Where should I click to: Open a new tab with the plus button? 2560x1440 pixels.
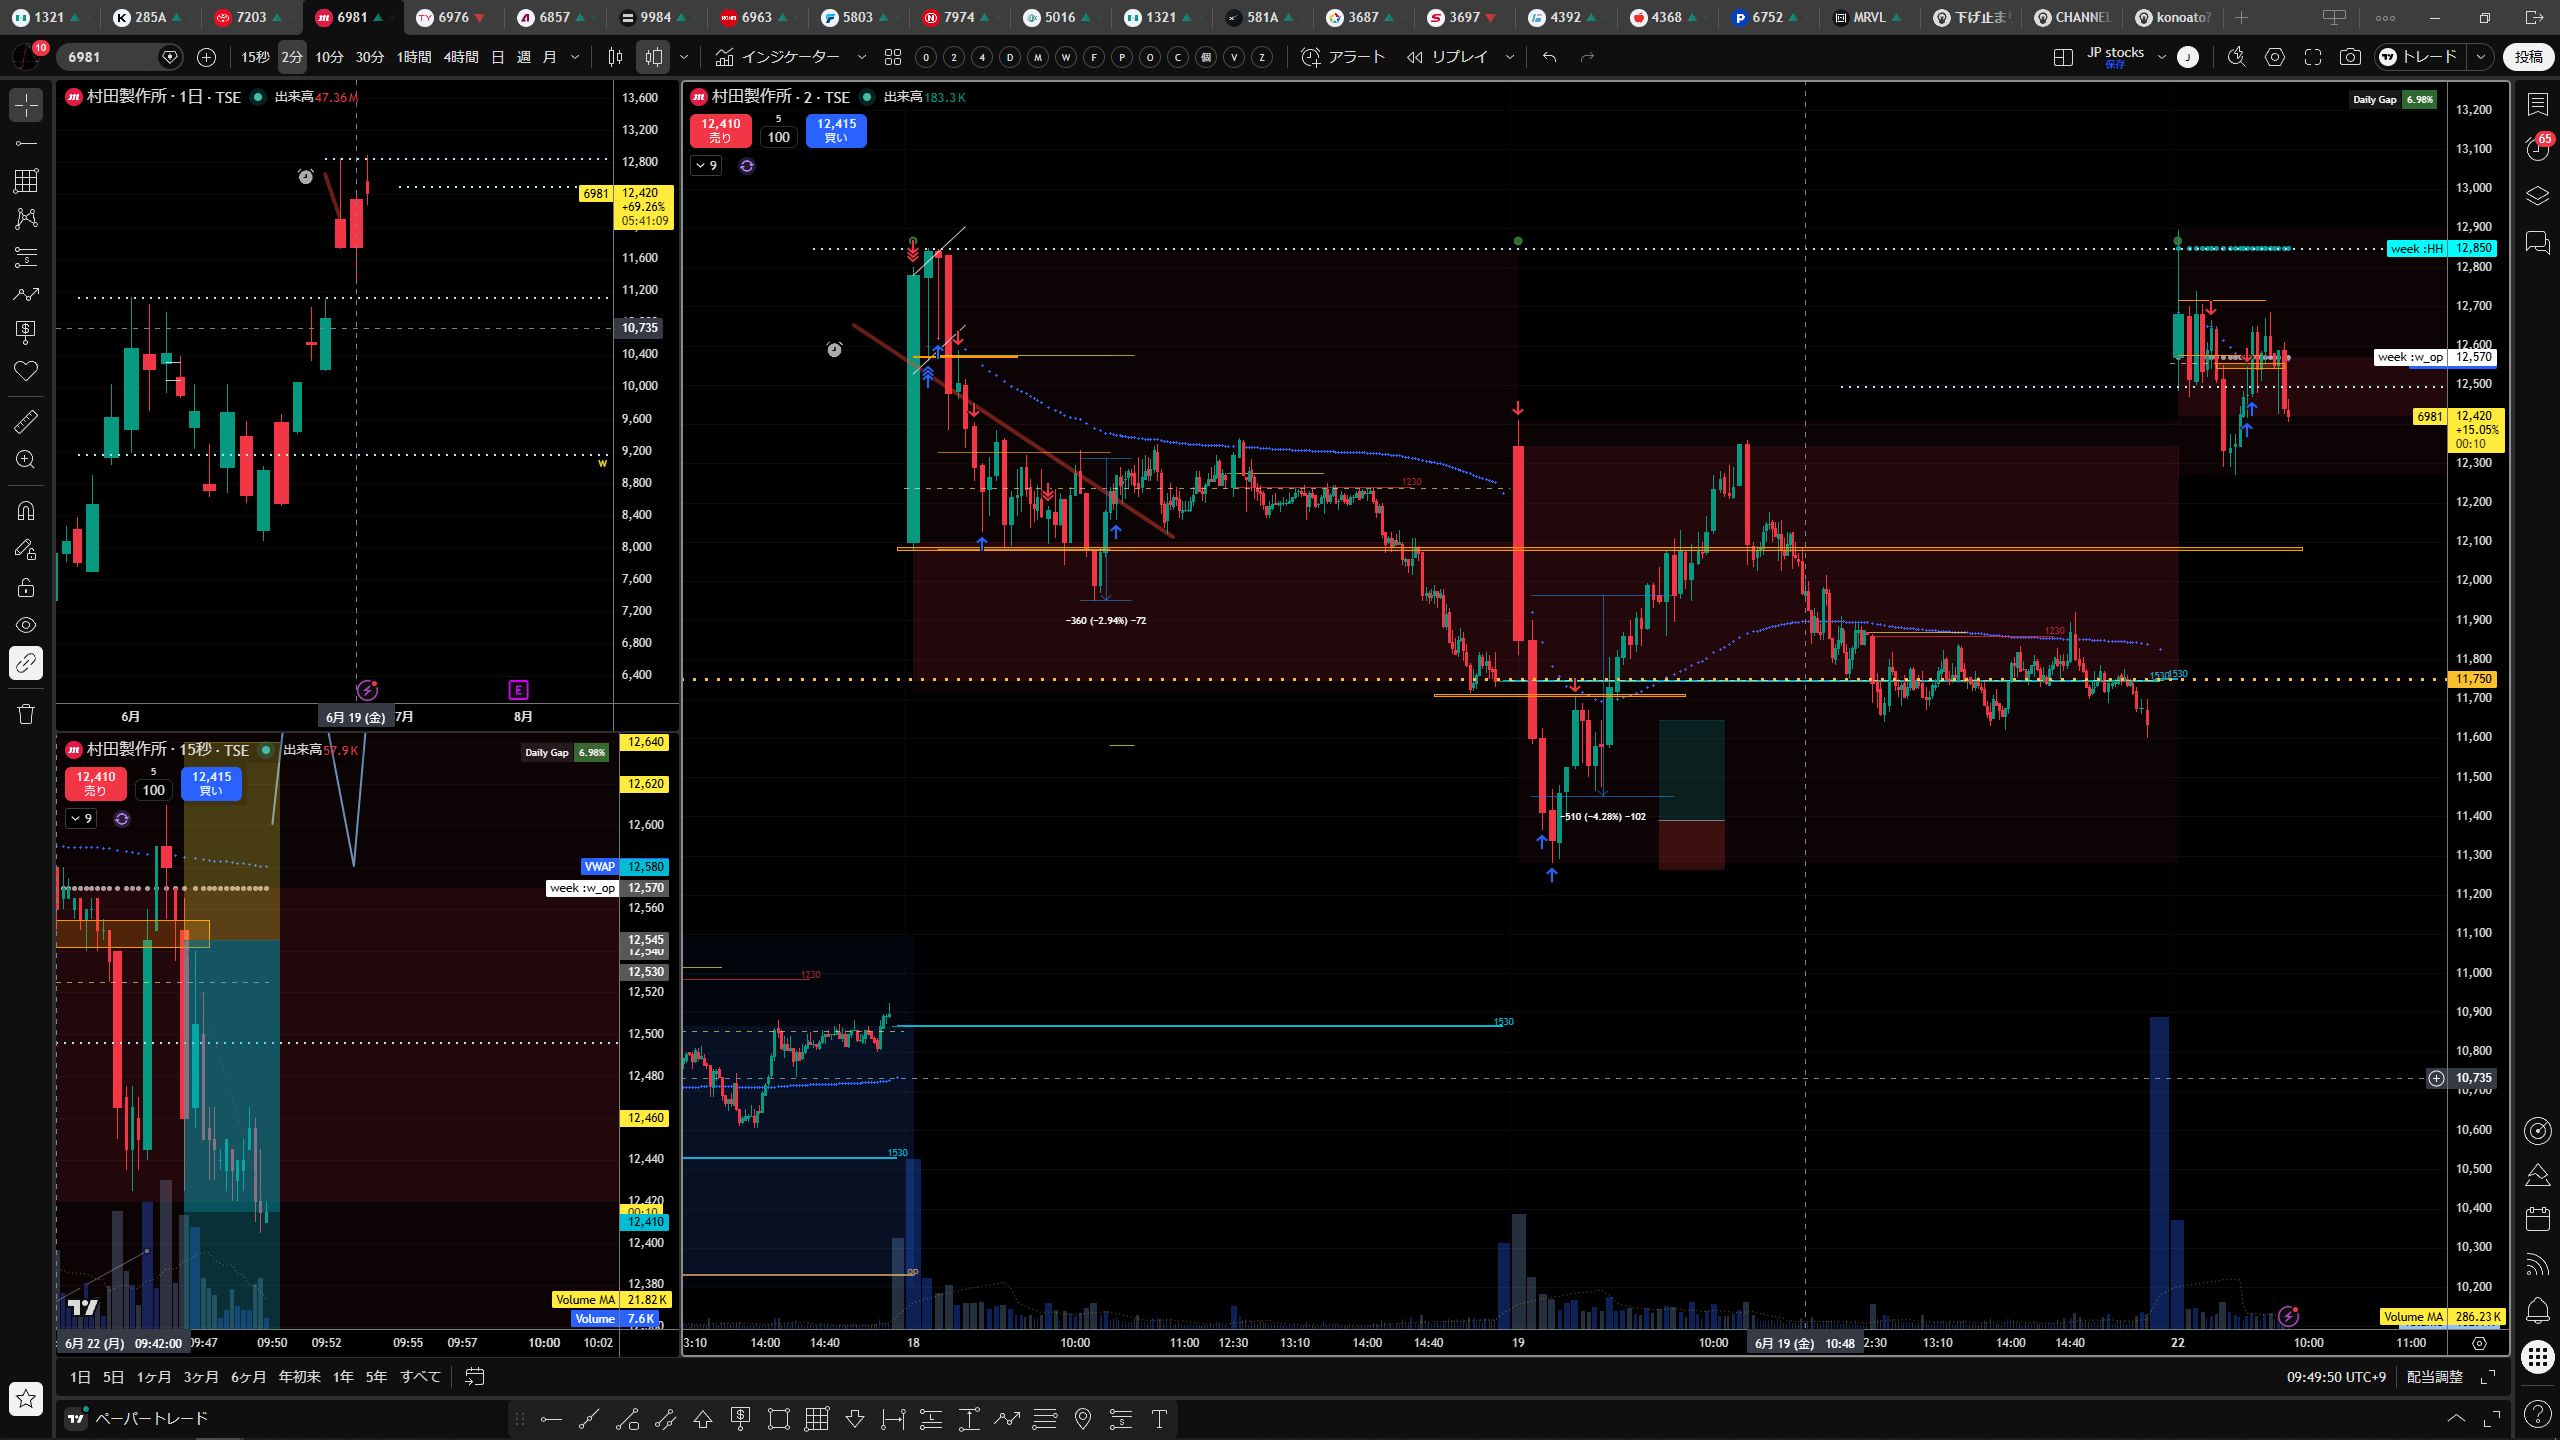tap(2241, 17)
